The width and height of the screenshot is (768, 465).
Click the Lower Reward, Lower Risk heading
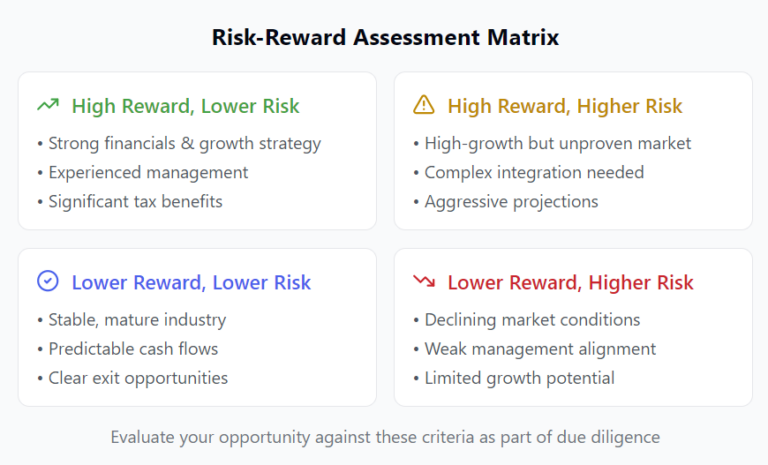click(191, 283)
